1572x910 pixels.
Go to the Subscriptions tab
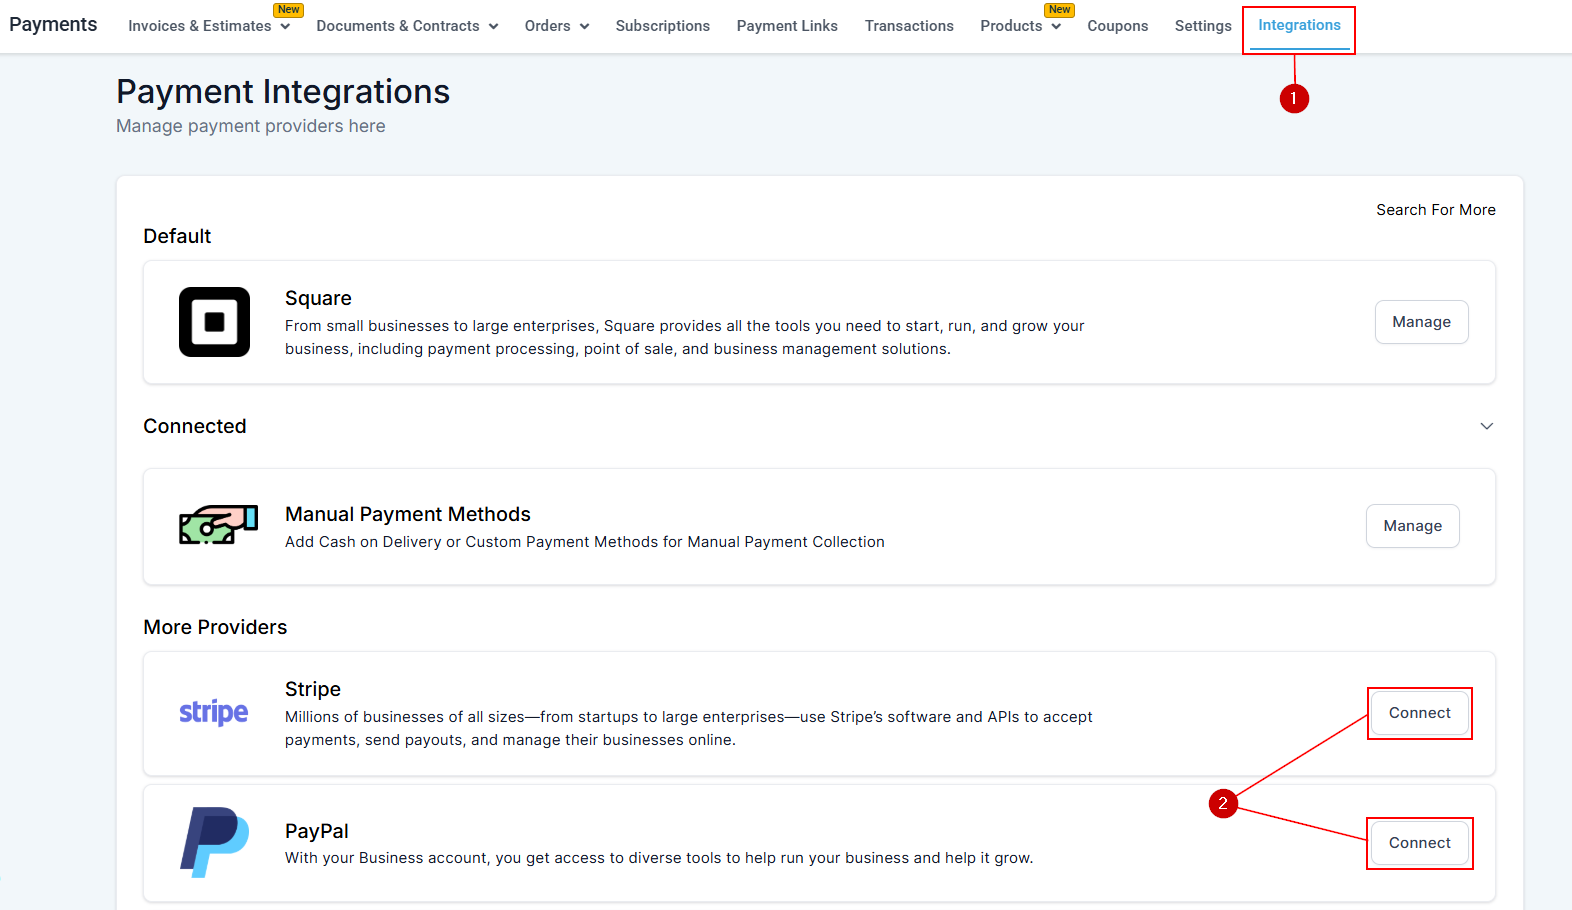point(662,26)
